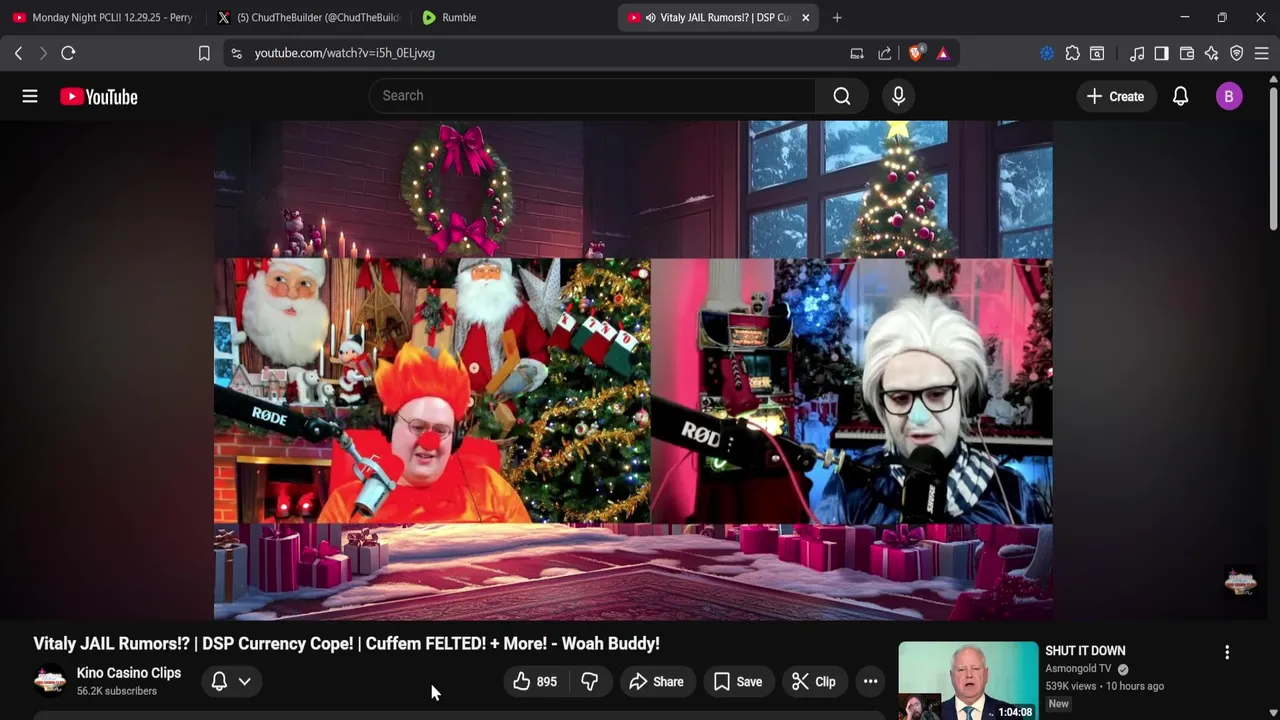The width and height of the screenshot is (1280, 720).
Task: Create a Clip from the video
Action: point(814,682)
